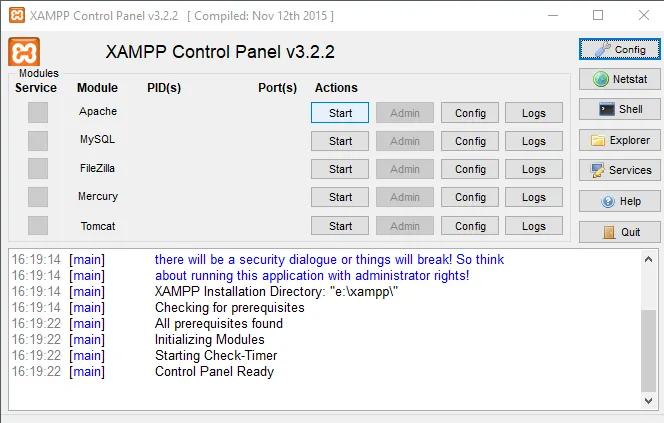Click the Help question mark button
The image size is (664, 423).
pos(620,201)
